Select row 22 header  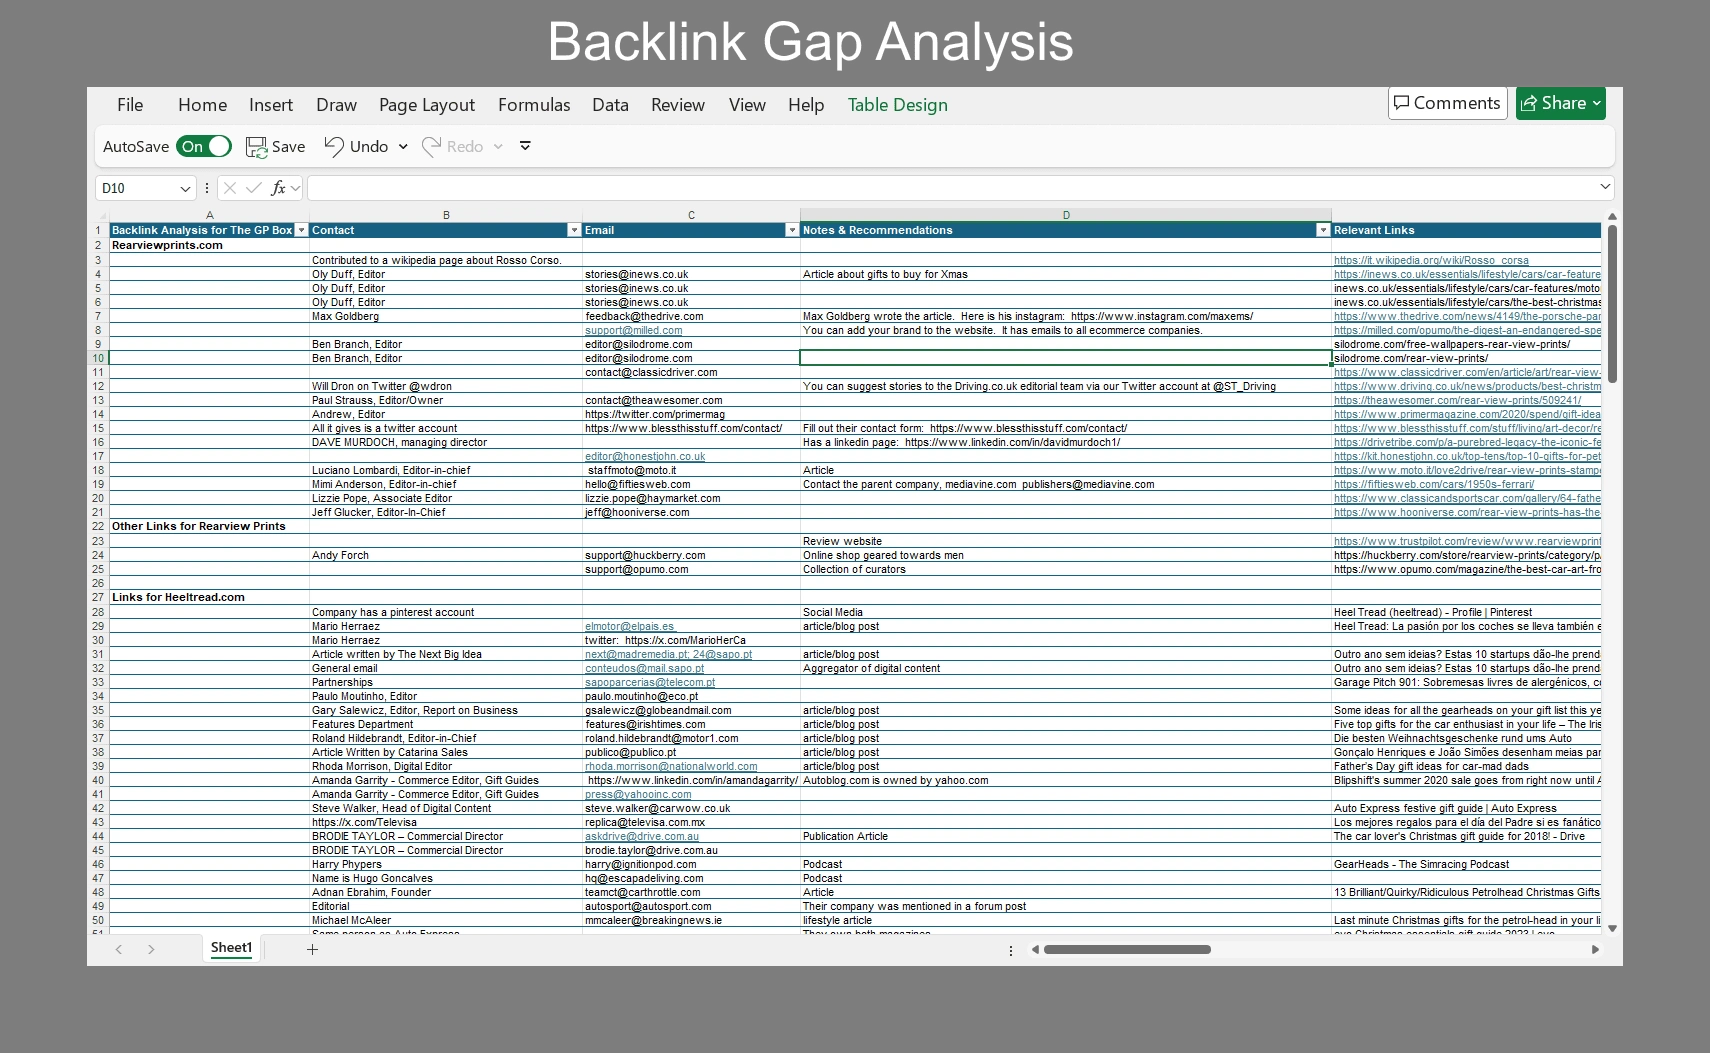(x=98, y=526)
